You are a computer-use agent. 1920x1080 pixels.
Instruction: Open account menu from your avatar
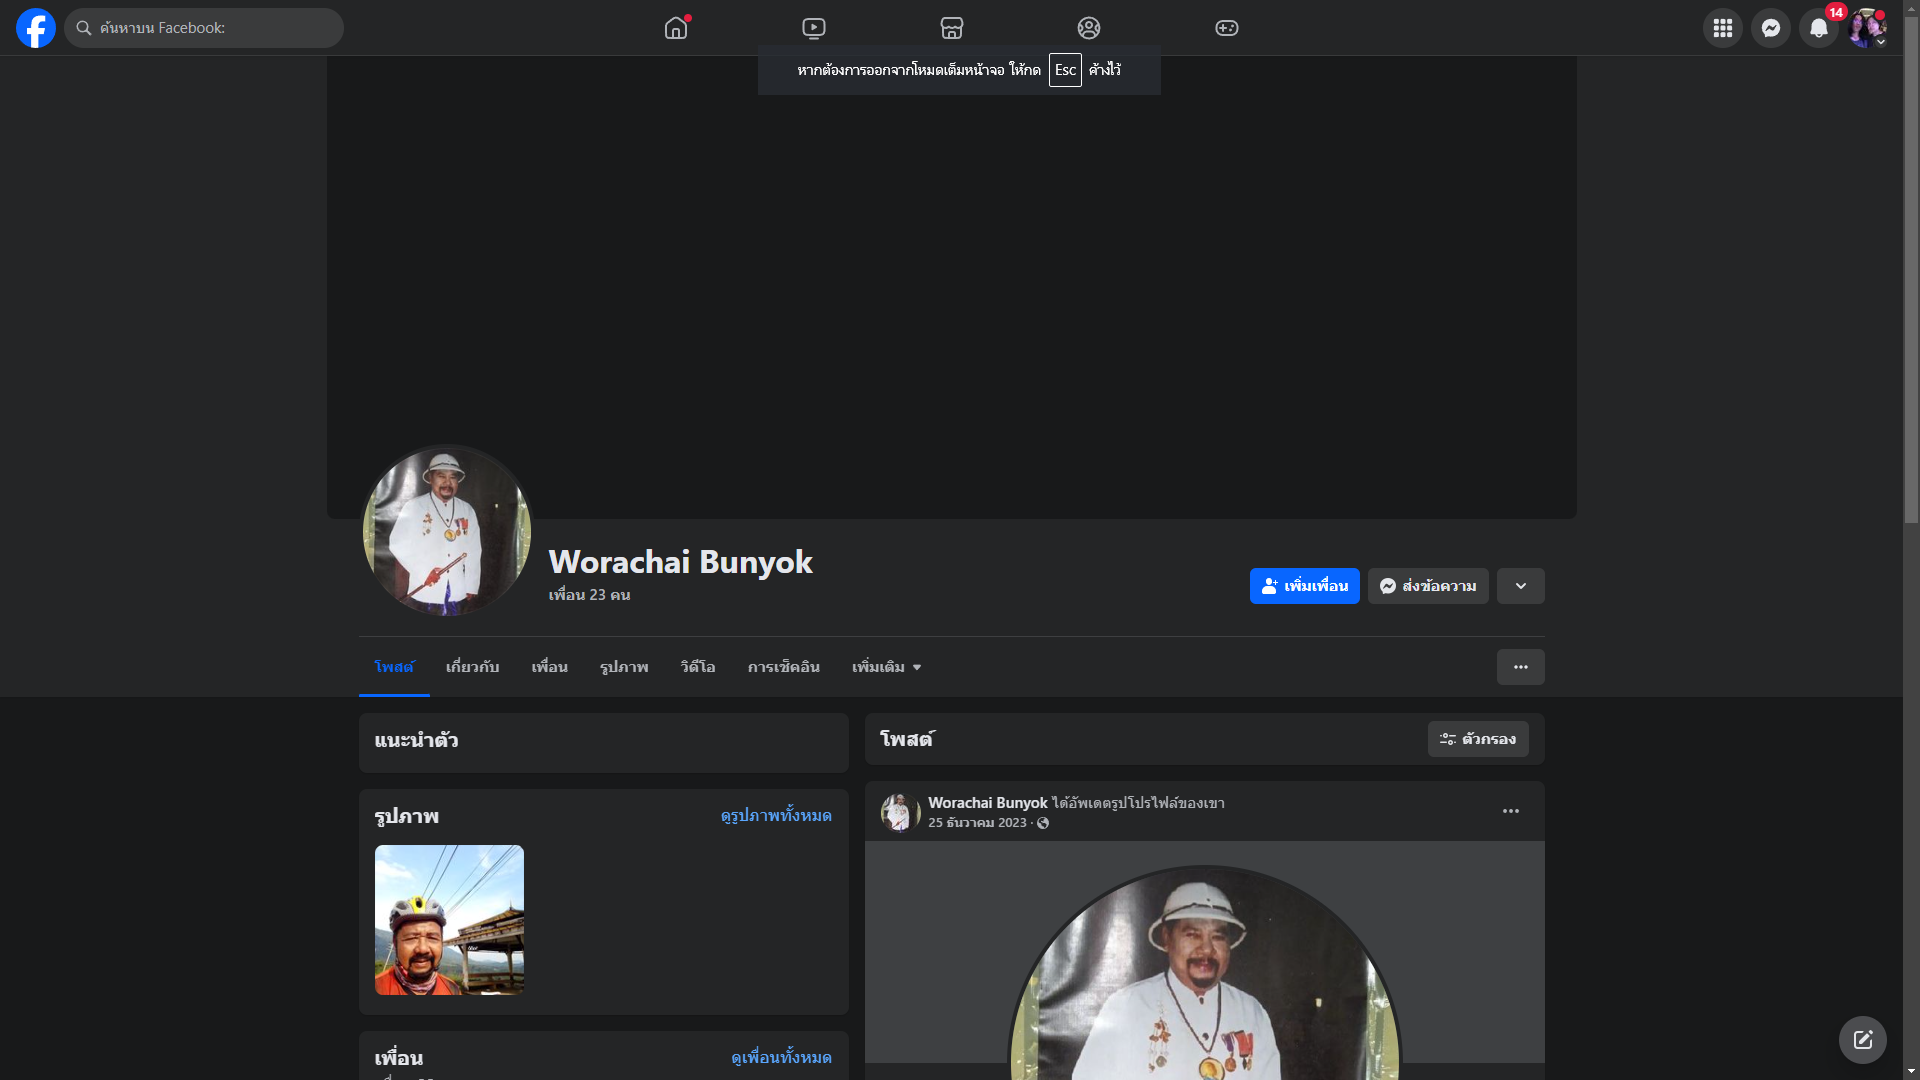coord(1867,28)
